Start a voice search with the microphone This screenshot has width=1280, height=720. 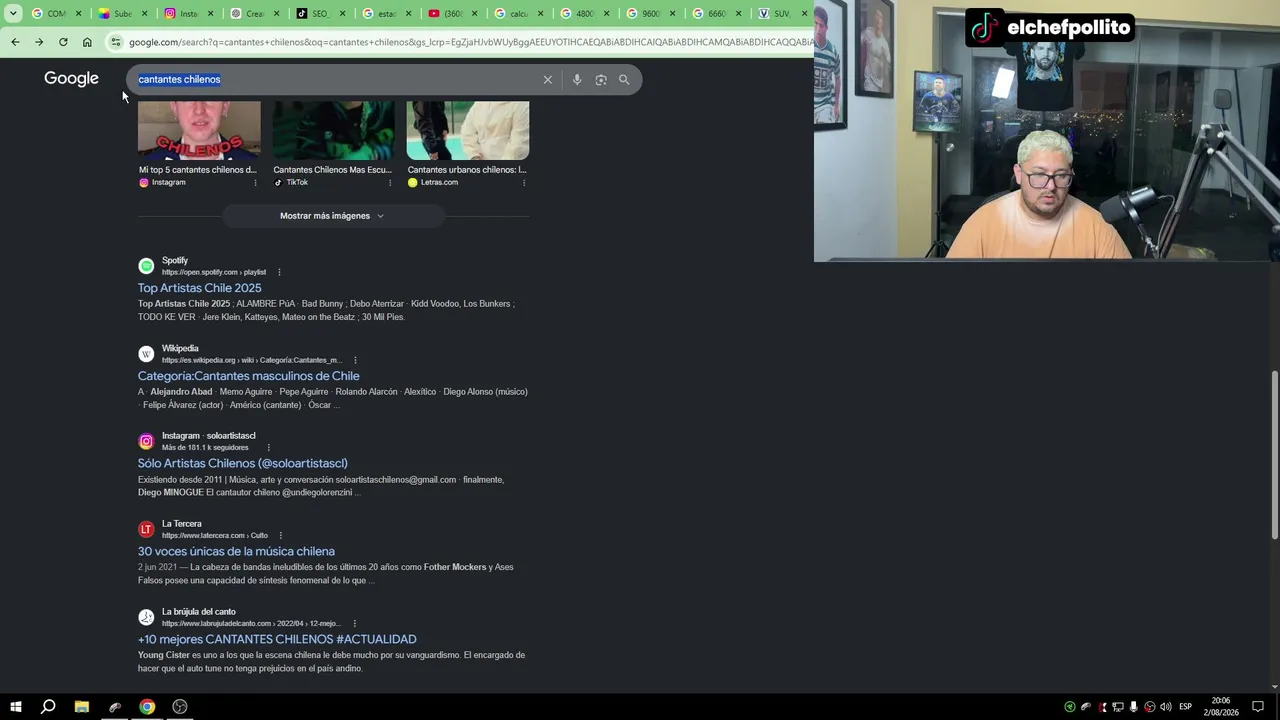point(577,80)
